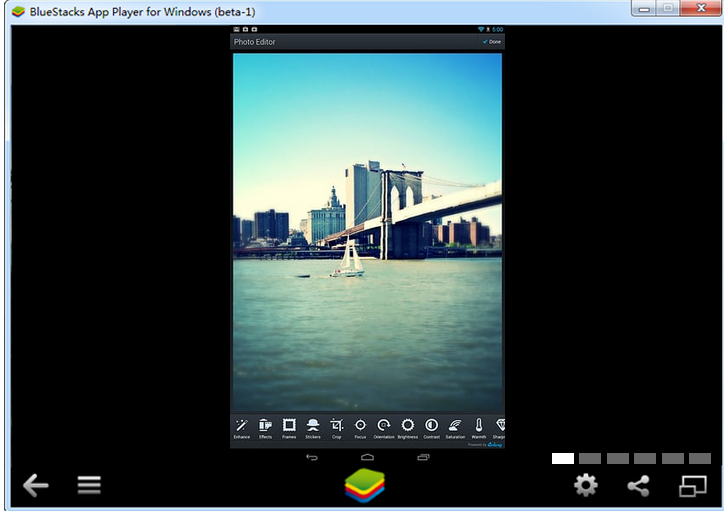Select the Sharpness tool at toolbar end

pyautogui.click(x=499, y=426)
